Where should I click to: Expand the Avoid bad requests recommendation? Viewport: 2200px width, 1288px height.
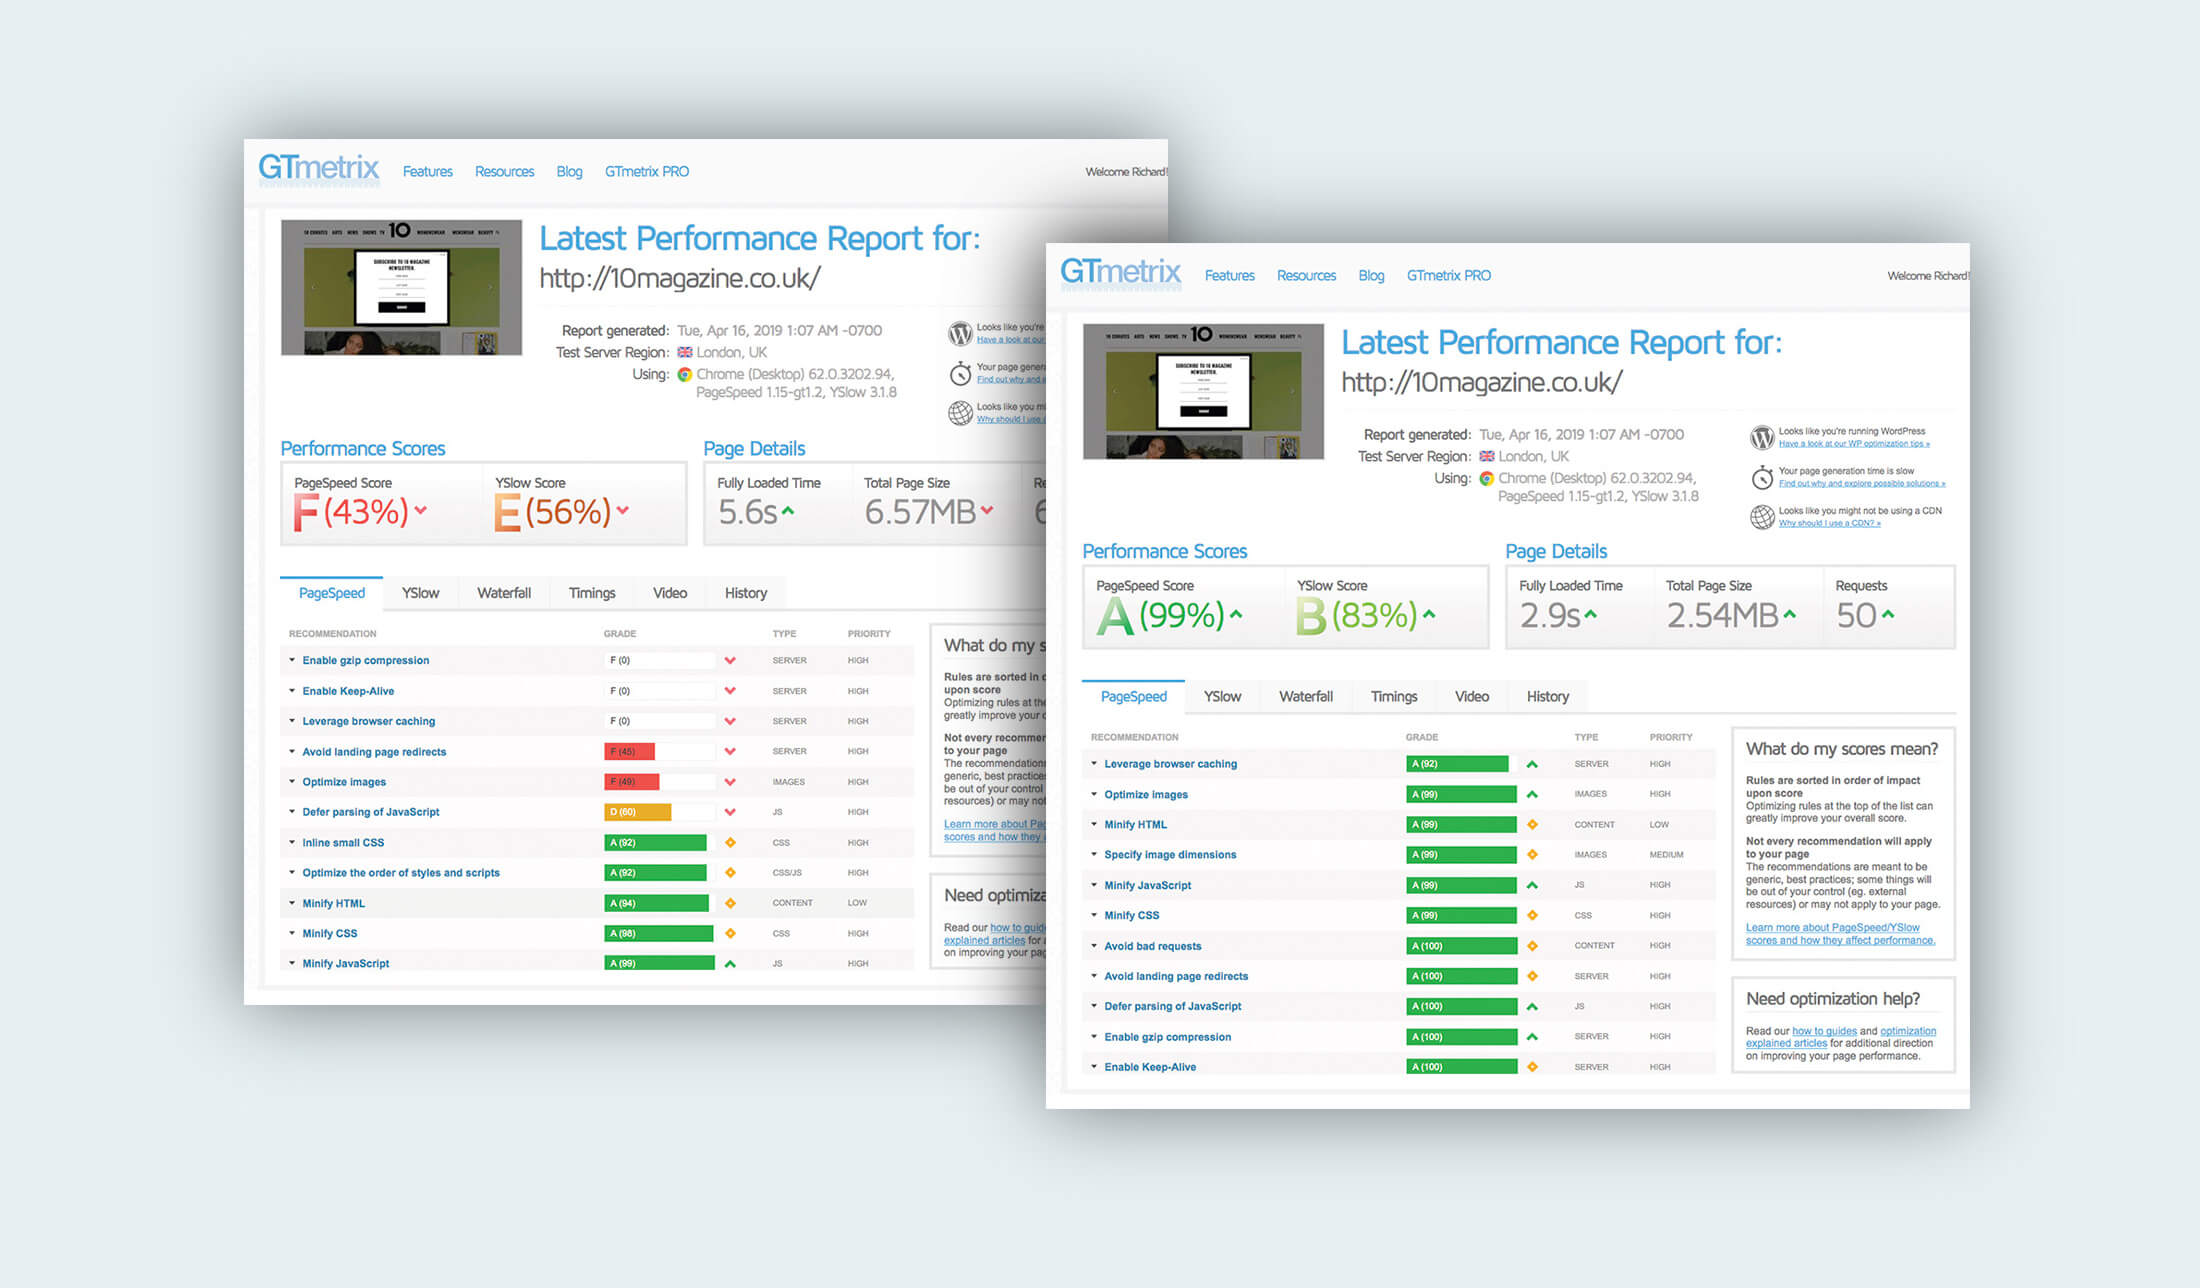(x=1152, y=946)
